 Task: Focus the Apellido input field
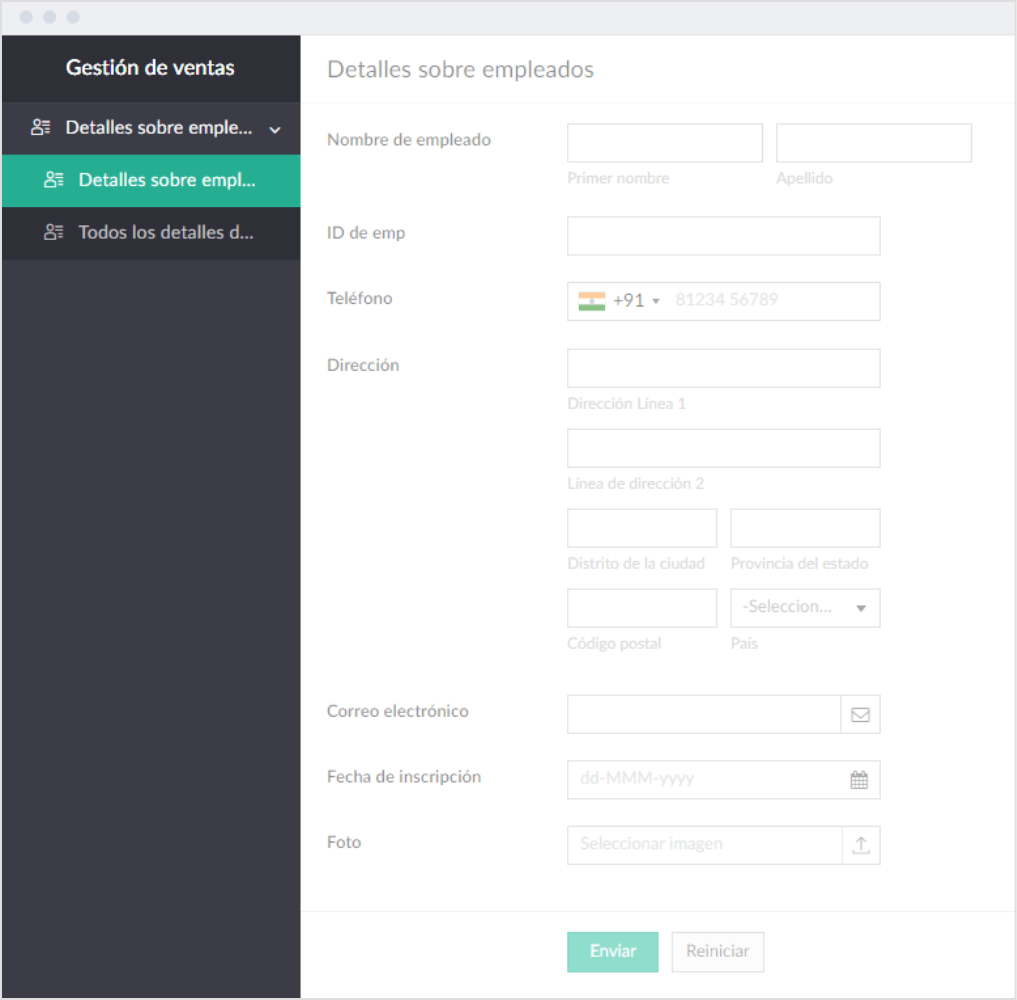coord(874,143)
